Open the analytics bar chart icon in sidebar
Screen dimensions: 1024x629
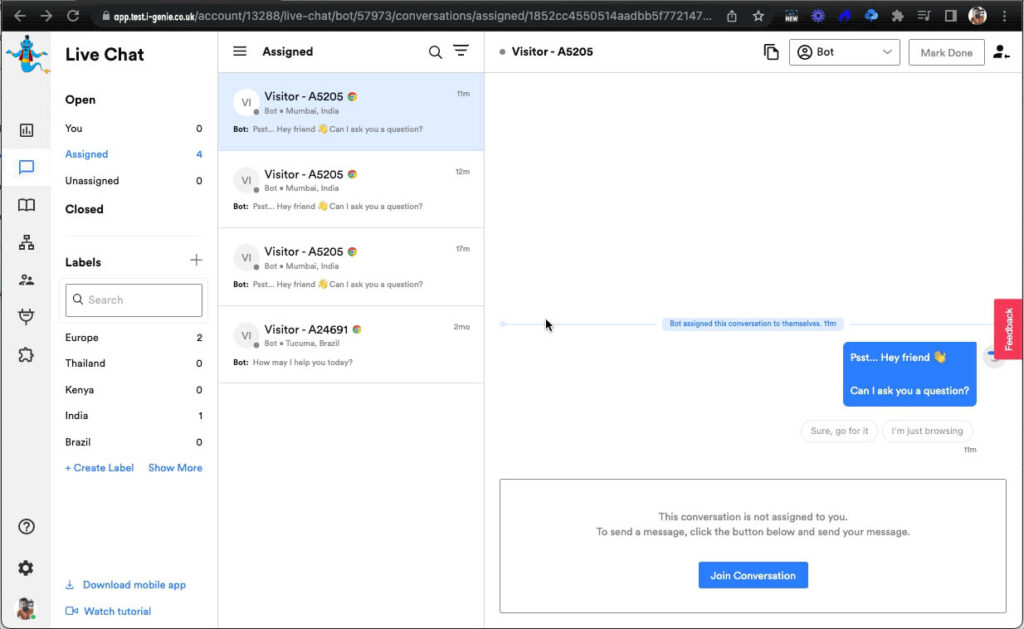pos(26,130)
